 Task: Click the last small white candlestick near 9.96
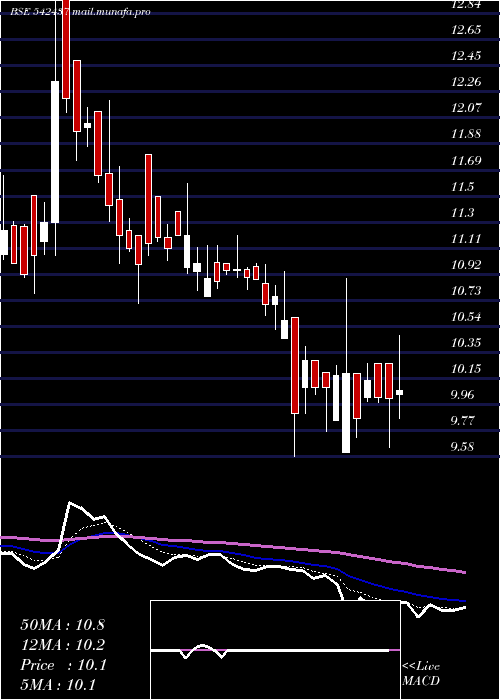point(400,392)
